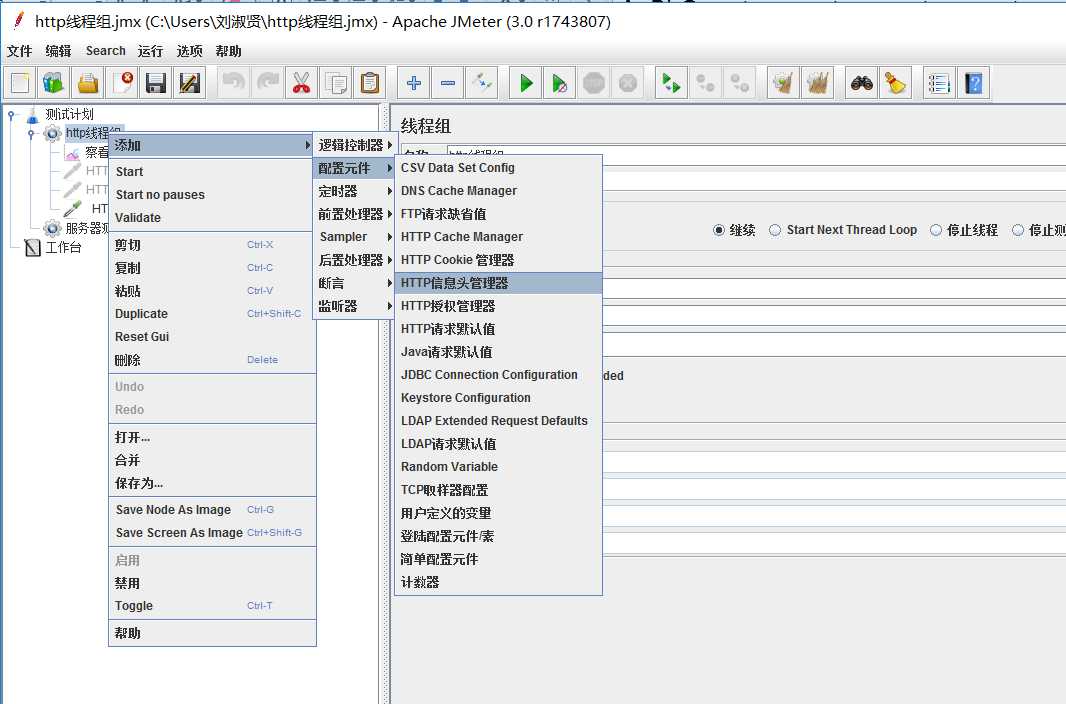Collapse the 测试计划 tree node handle
The width and height of the screenshot is (1066, 704).
[12, 115]
